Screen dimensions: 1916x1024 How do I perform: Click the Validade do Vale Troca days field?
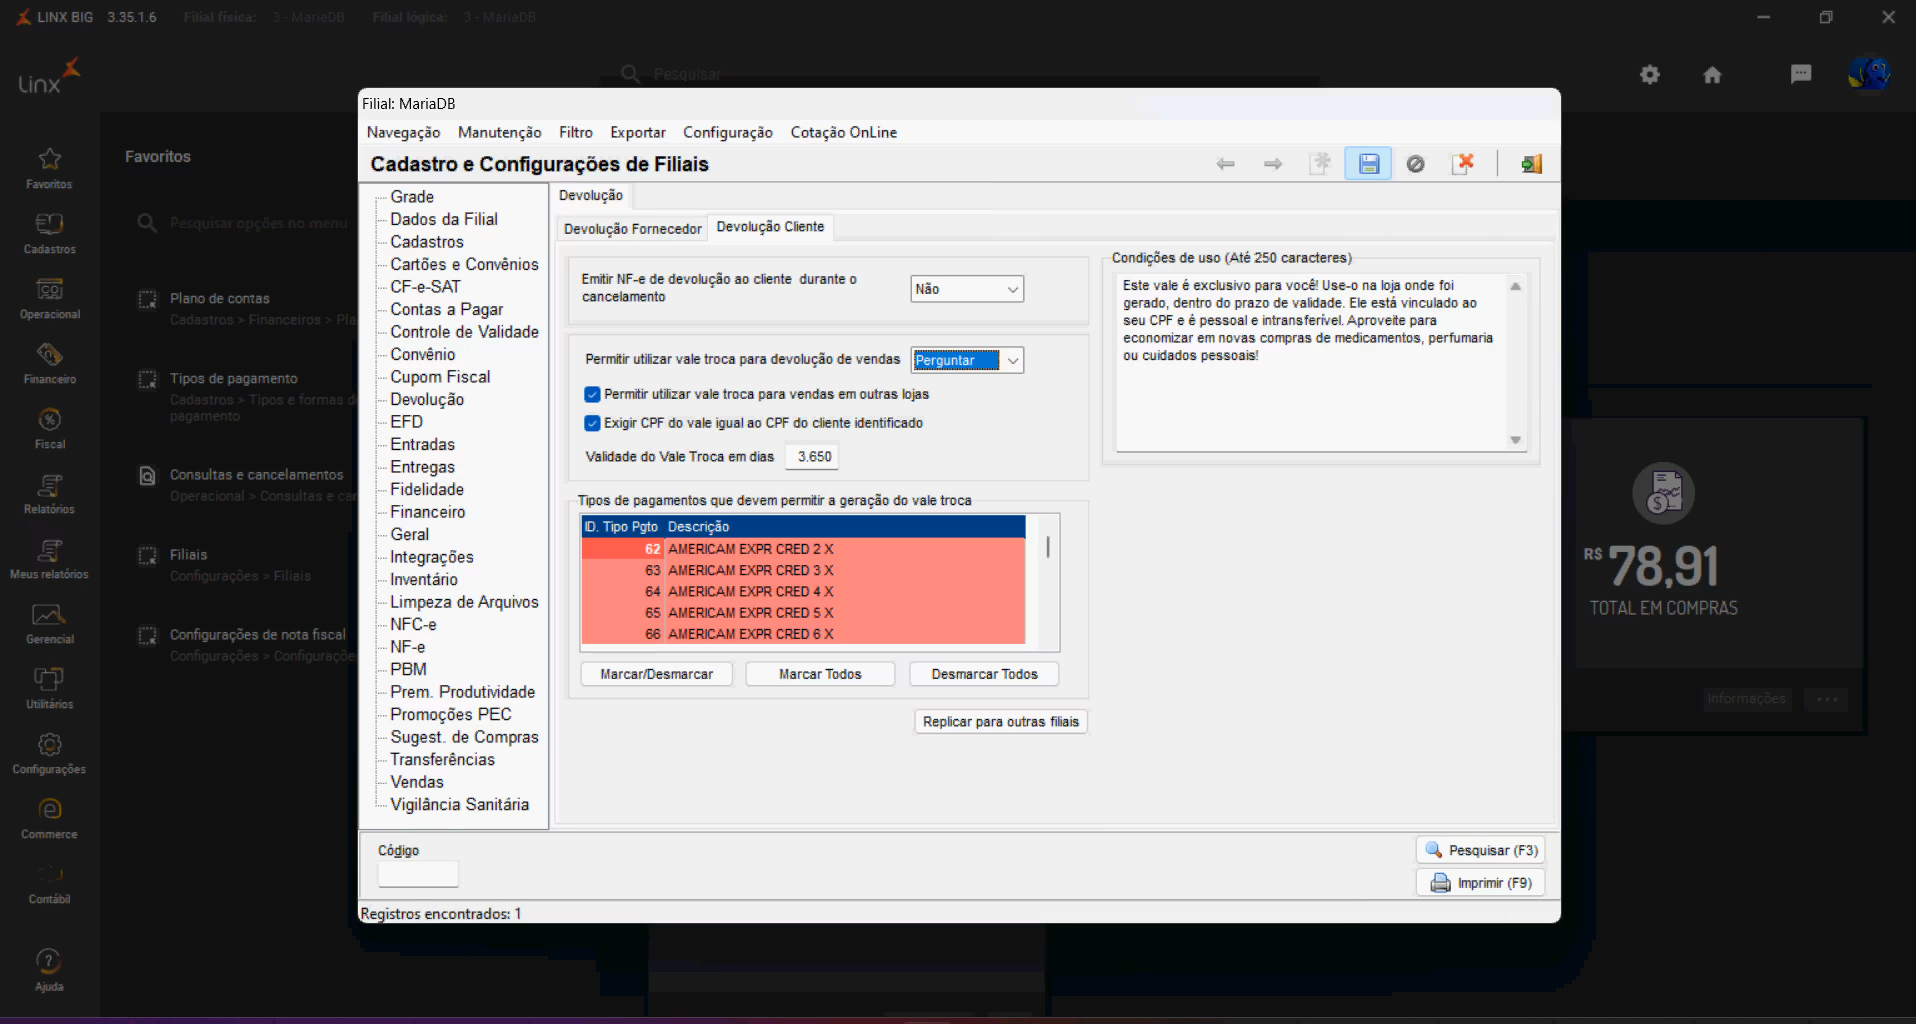point(812,457)
